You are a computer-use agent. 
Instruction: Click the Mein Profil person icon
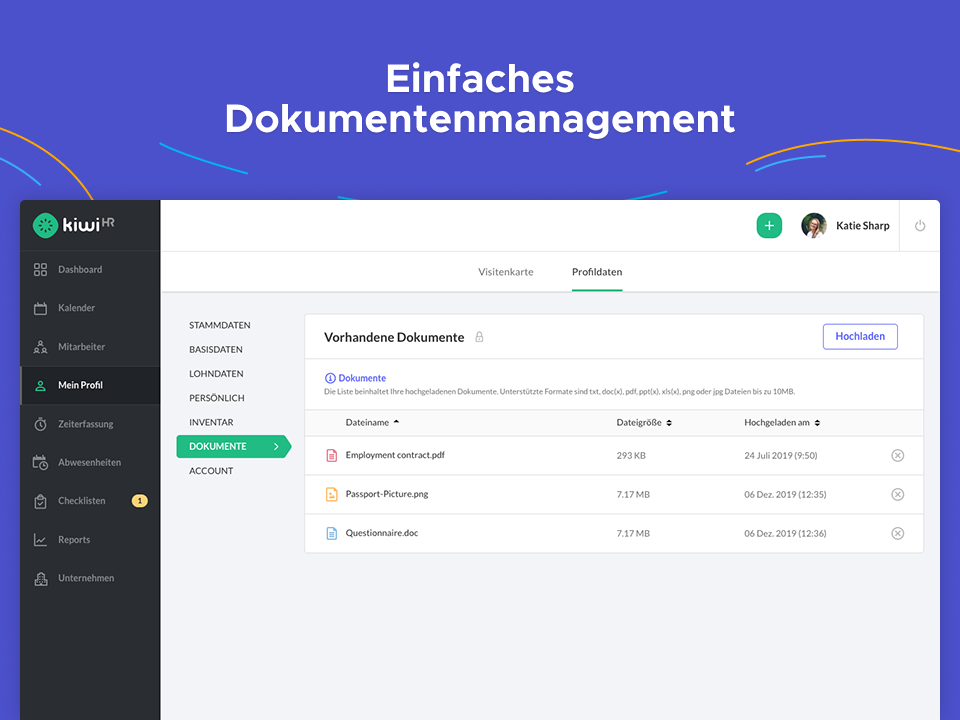click(x=40, y=386)
